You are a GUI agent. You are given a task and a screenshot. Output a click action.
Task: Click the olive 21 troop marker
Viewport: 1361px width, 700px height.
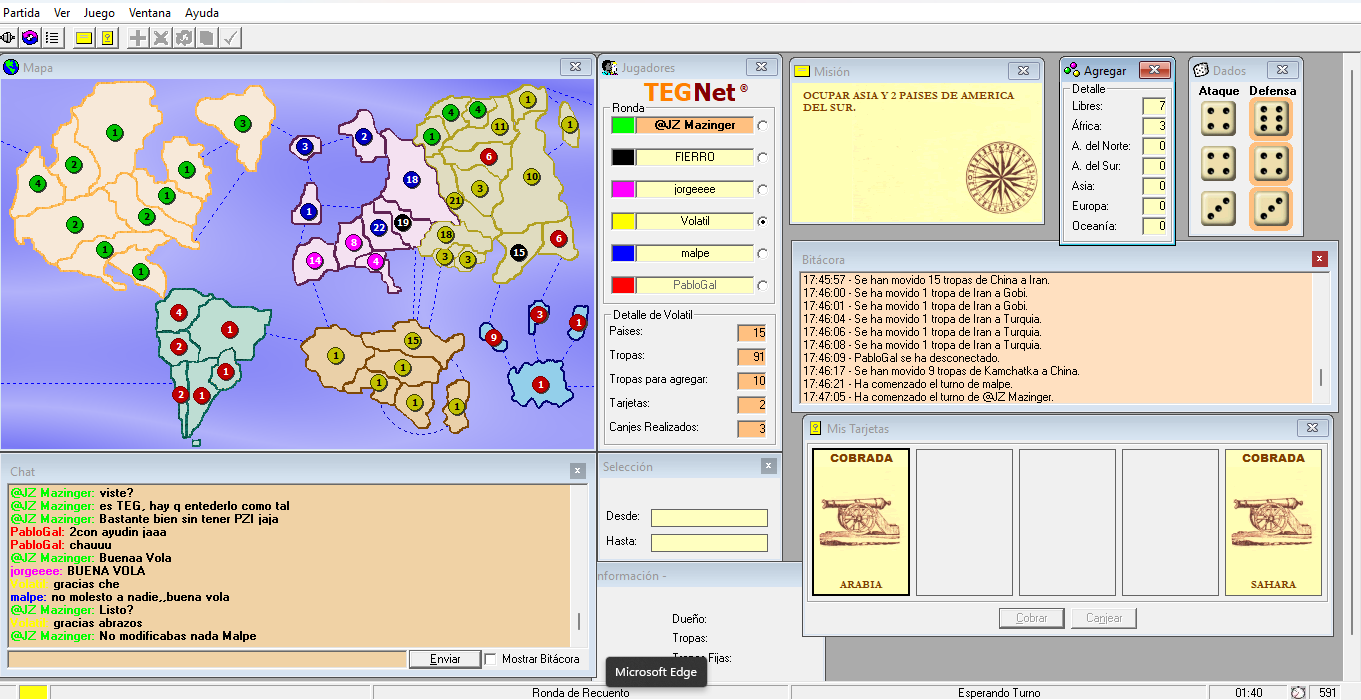point(455,200)
